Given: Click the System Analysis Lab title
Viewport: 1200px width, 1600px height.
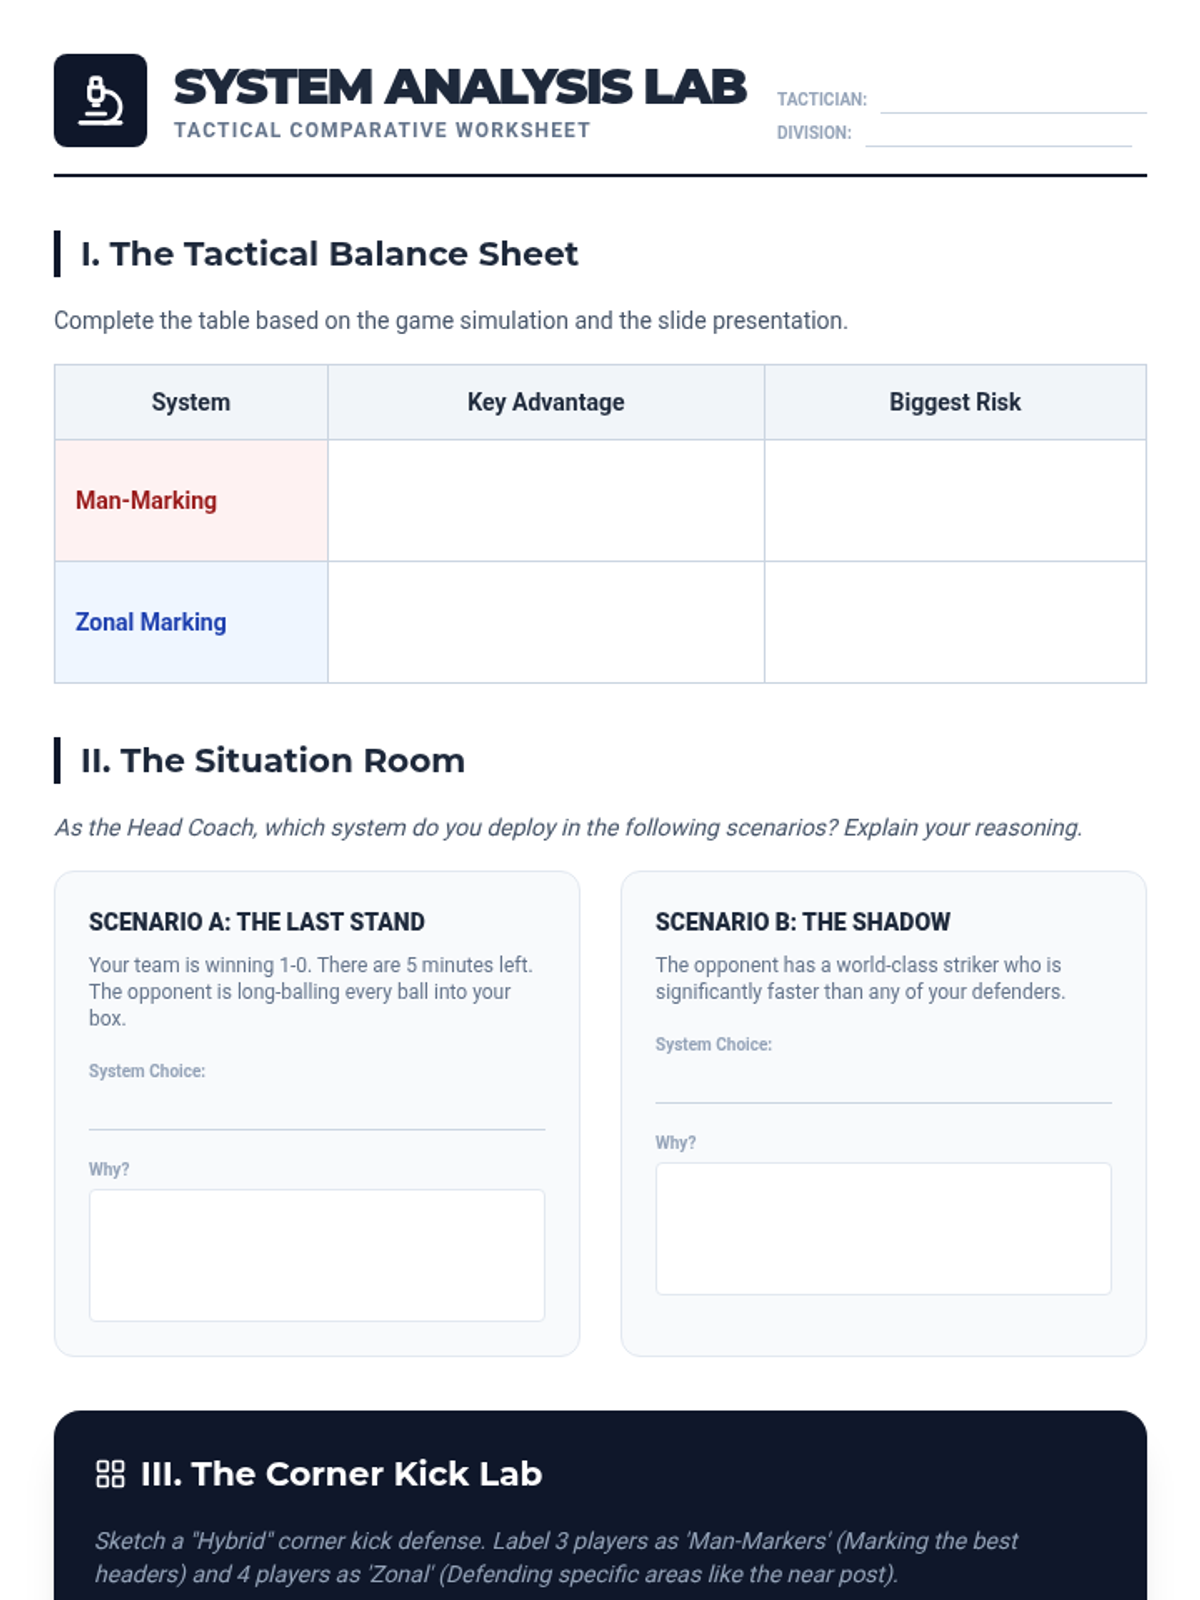Looking at the screenshot, I should click(460, 87).
